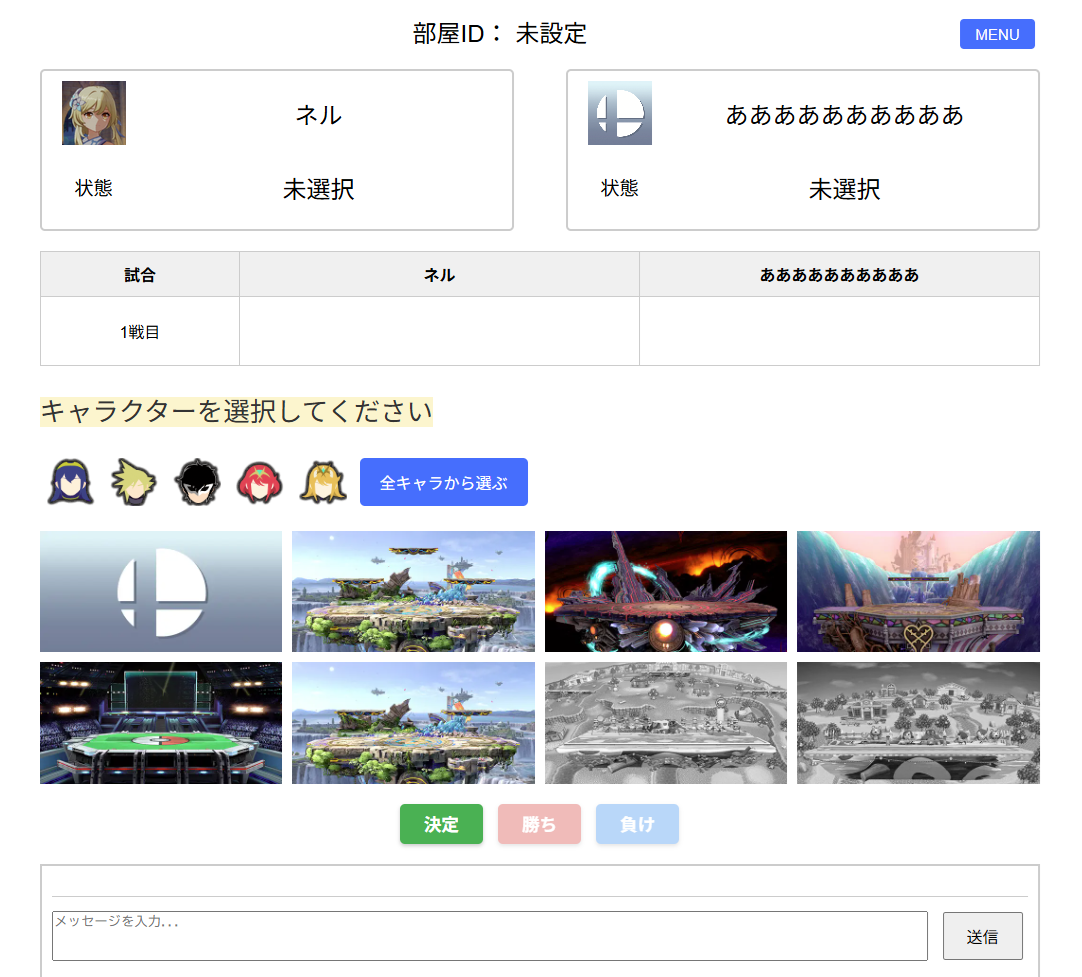
Task: Click the 状態 label in ネル's card
Action: pos(94,188)
